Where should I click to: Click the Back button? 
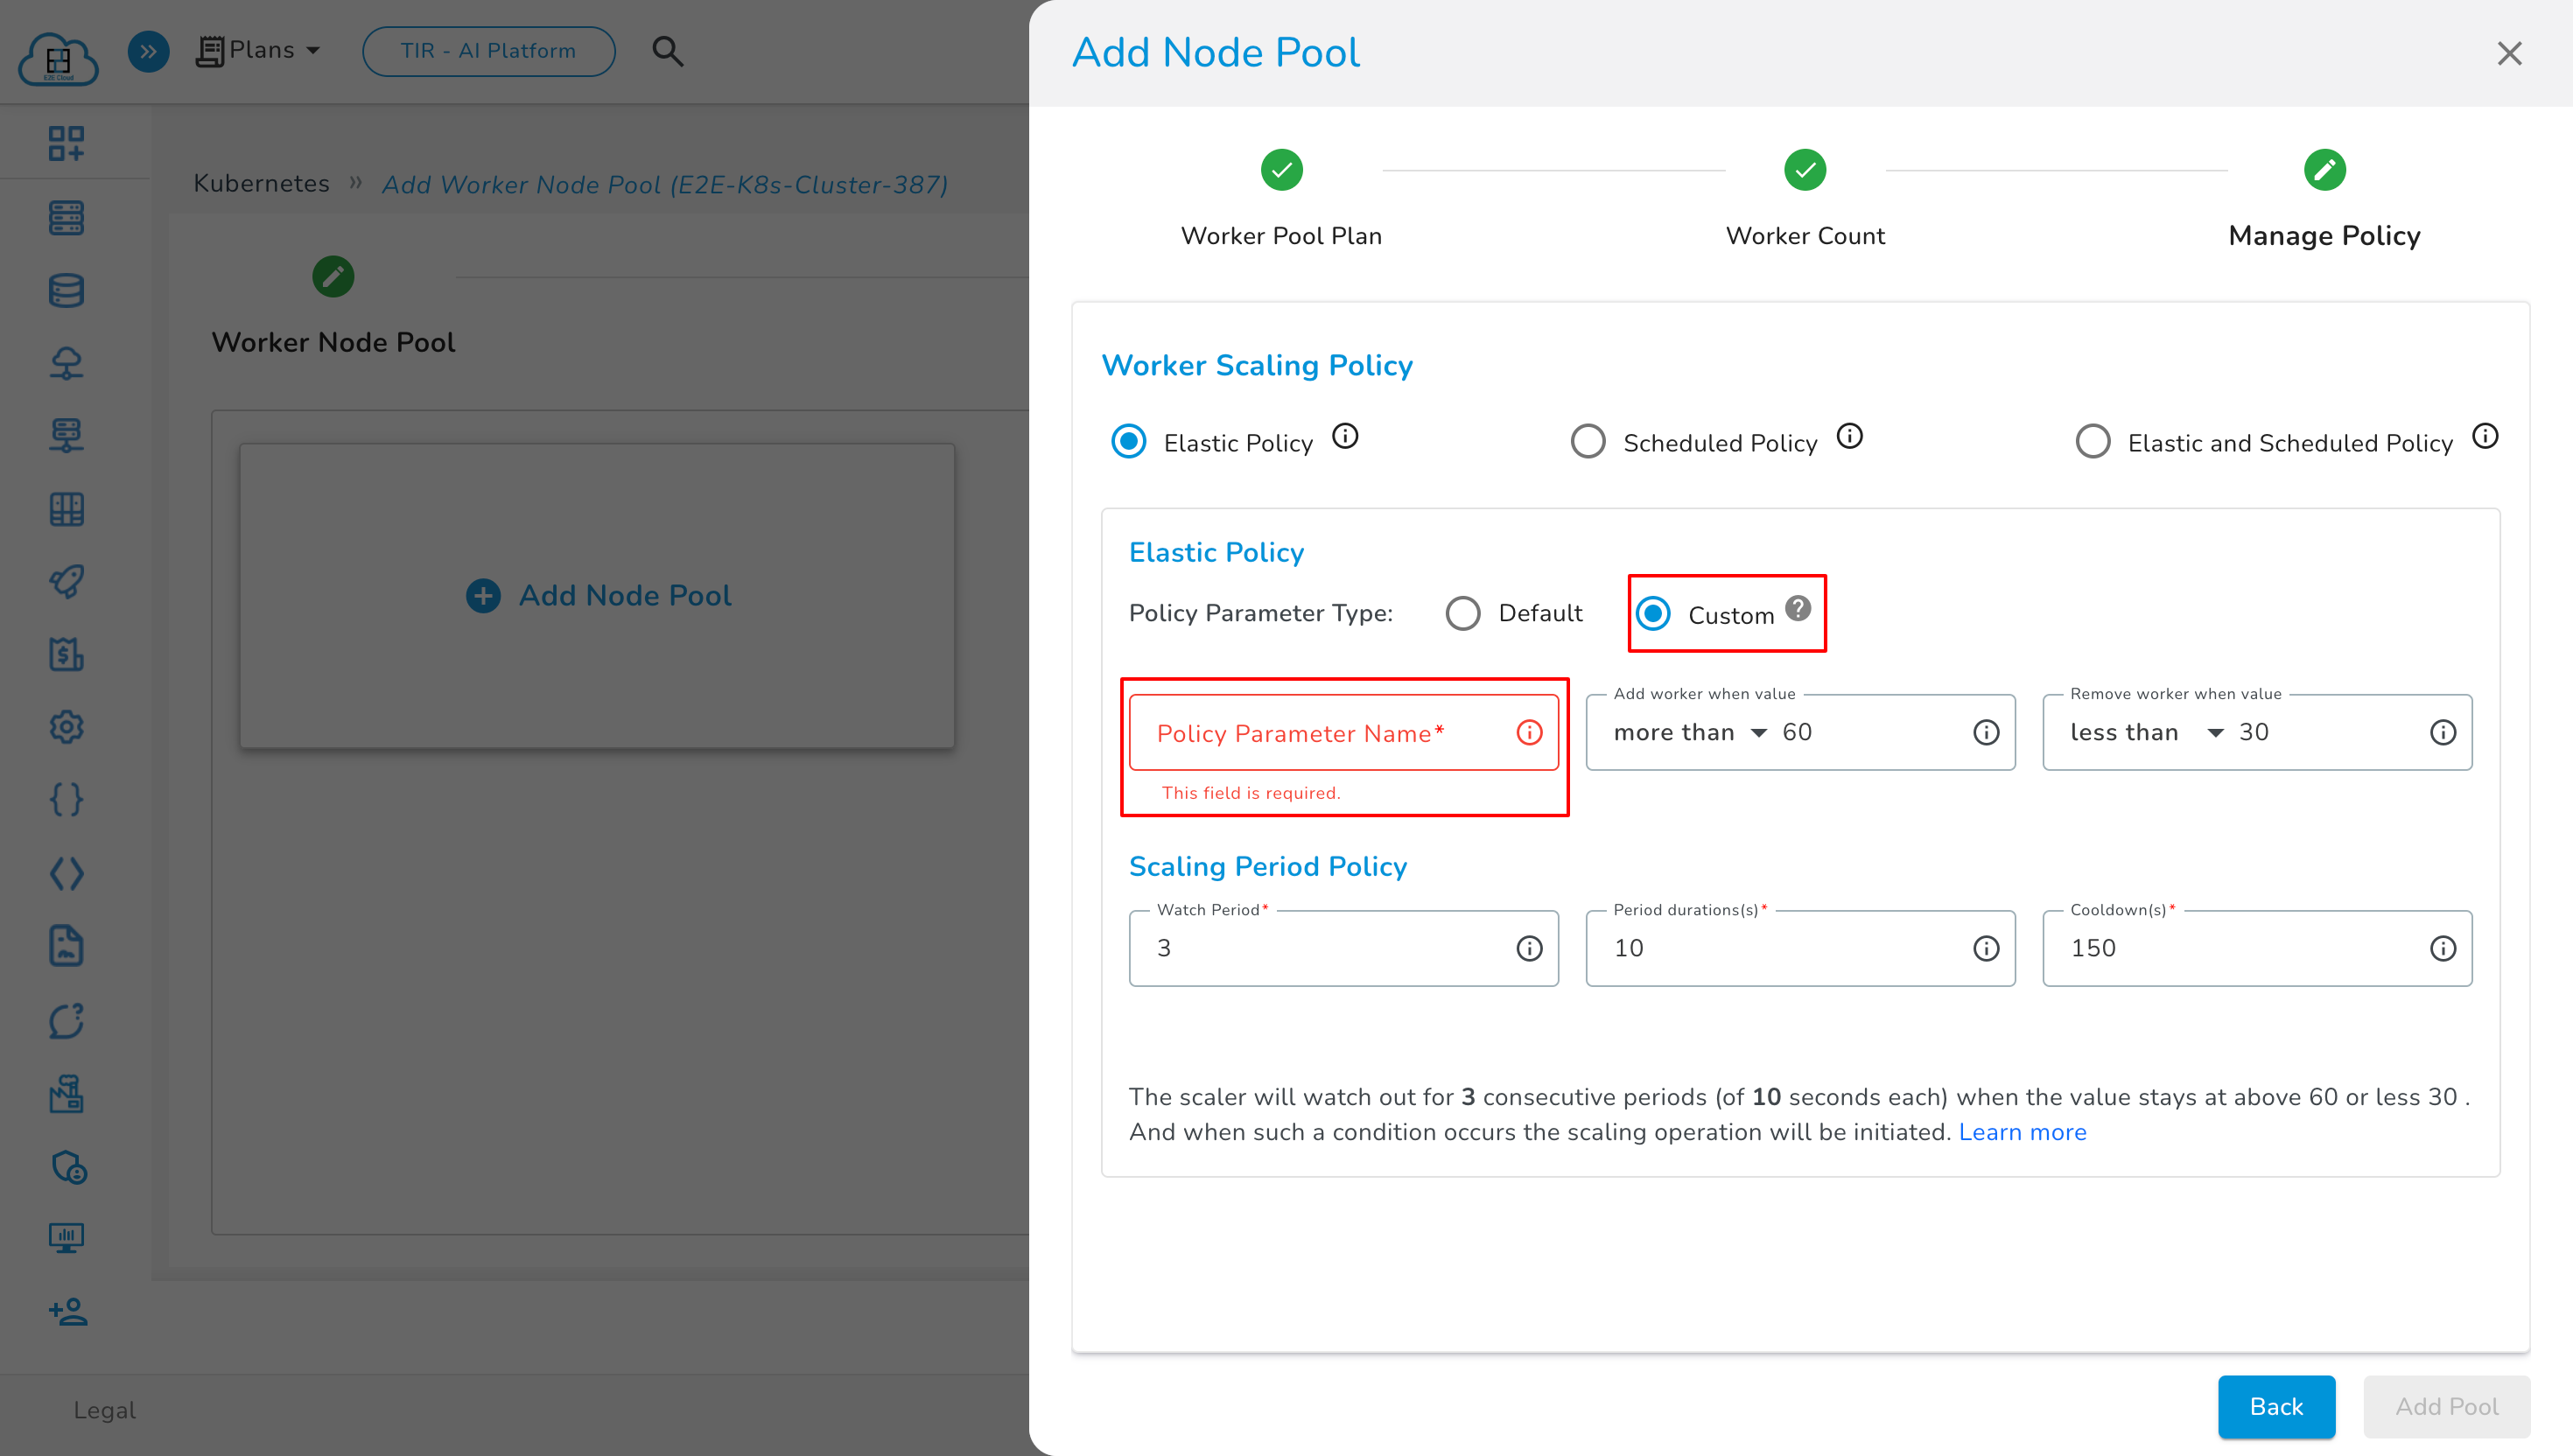[2276, 1407]
